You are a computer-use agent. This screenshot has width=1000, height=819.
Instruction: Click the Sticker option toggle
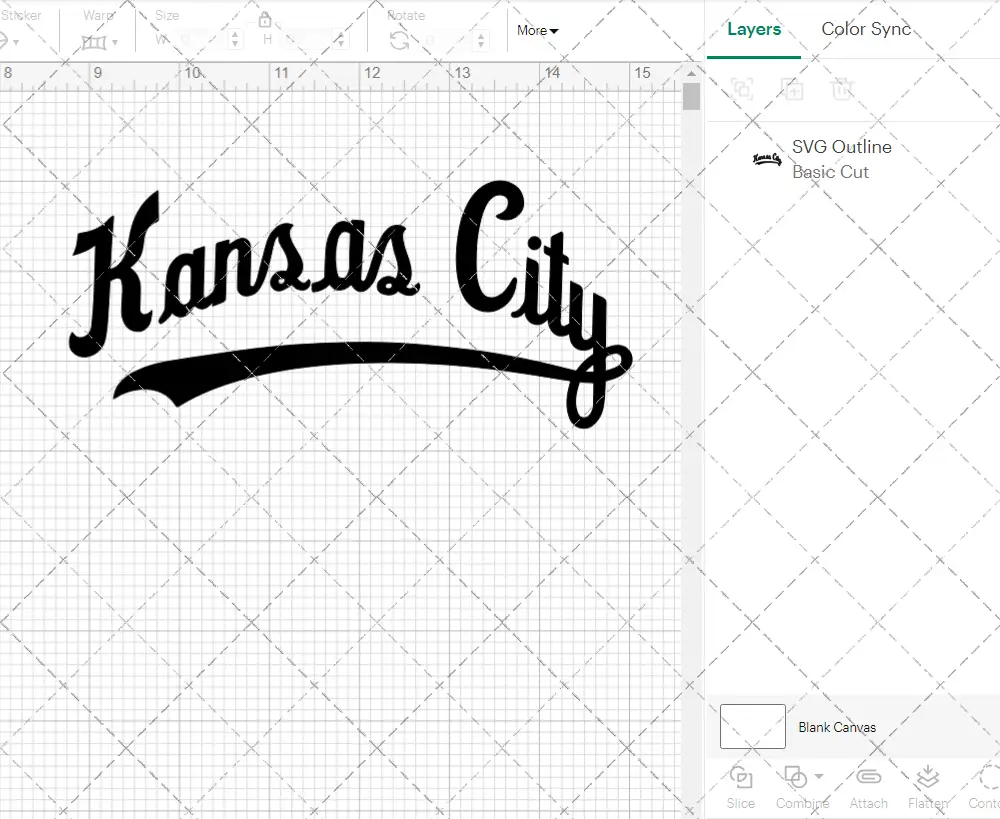(x=6, y=39)
